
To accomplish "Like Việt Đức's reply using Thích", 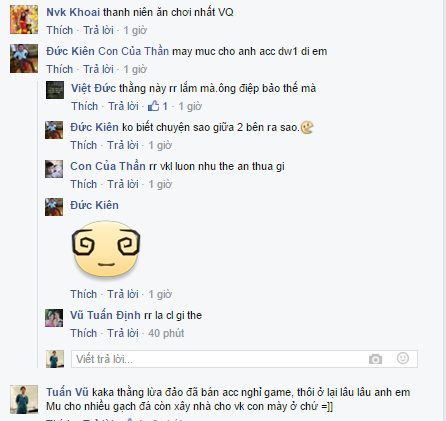I will click(x=85, y=106).
